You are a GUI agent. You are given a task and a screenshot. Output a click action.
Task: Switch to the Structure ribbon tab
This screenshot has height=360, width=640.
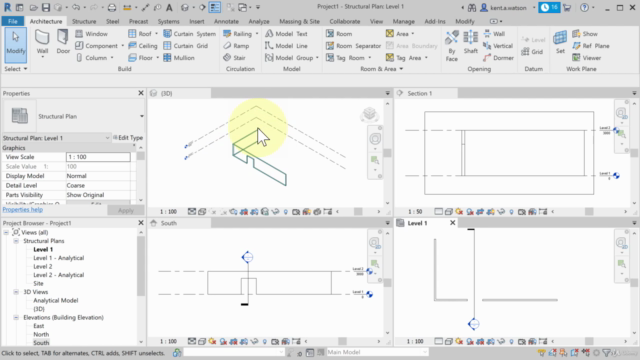point(84,21)
